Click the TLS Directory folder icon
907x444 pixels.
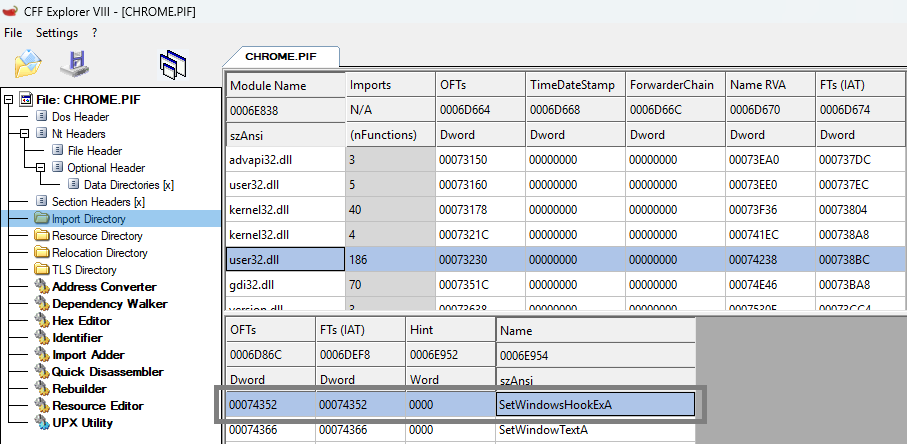click(42, 269)
